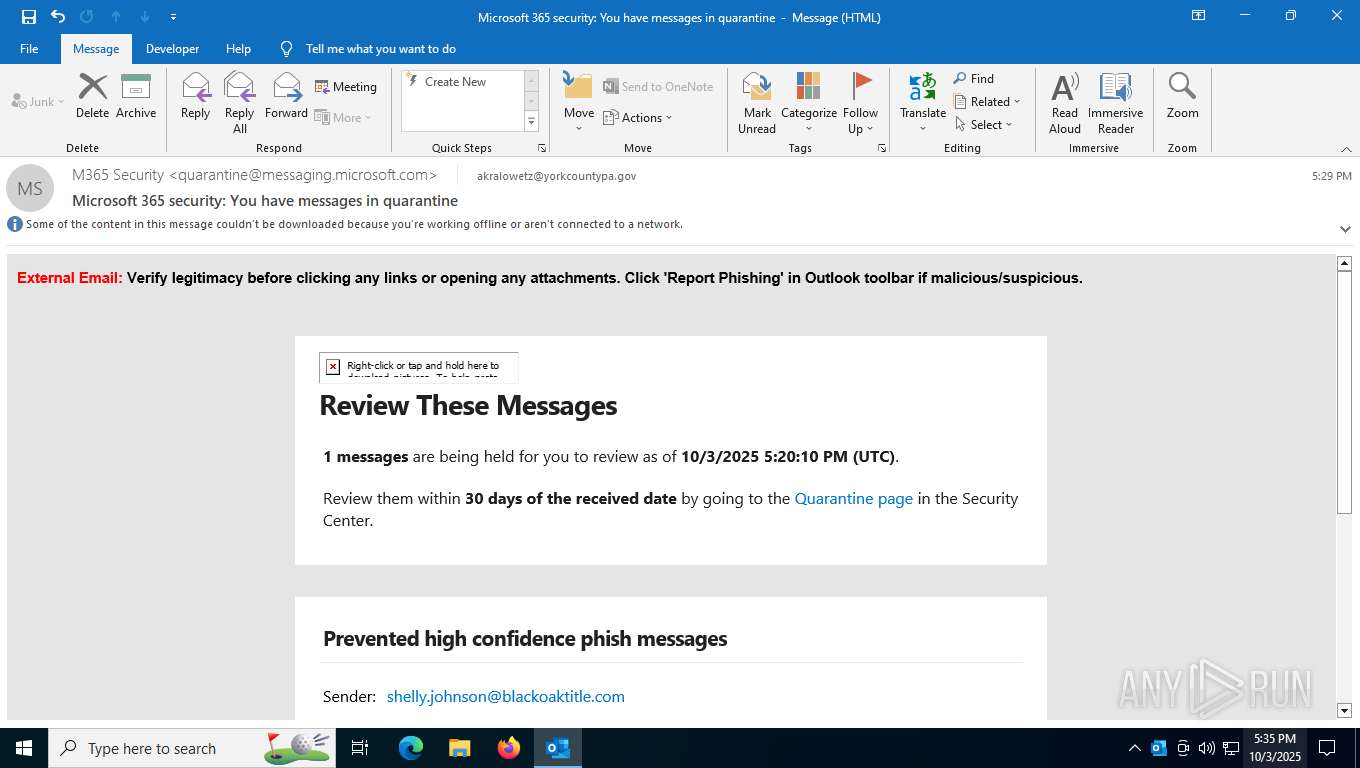Image resolution: width=1360 pixels, height=768 pixels.
Task: Launch Immersive Reader
Action: tap(1115, 103)
